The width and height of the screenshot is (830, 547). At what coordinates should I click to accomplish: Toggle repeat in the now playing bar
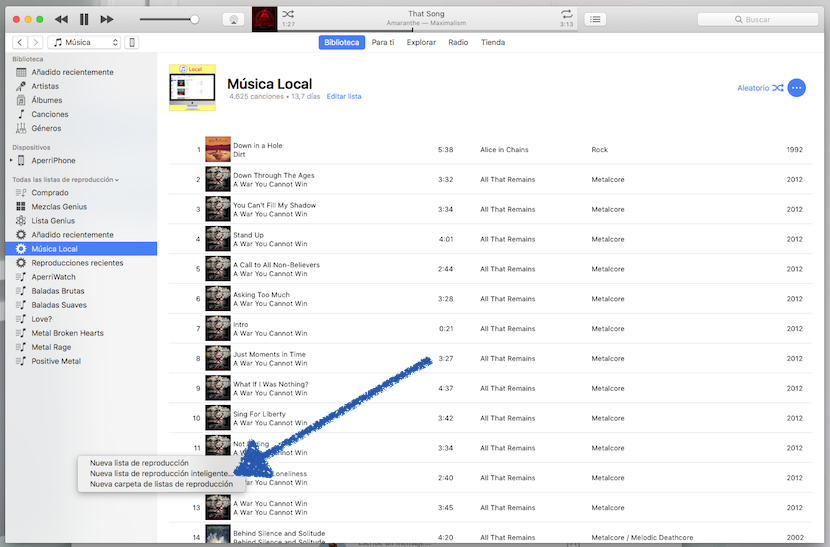point(566,13)
